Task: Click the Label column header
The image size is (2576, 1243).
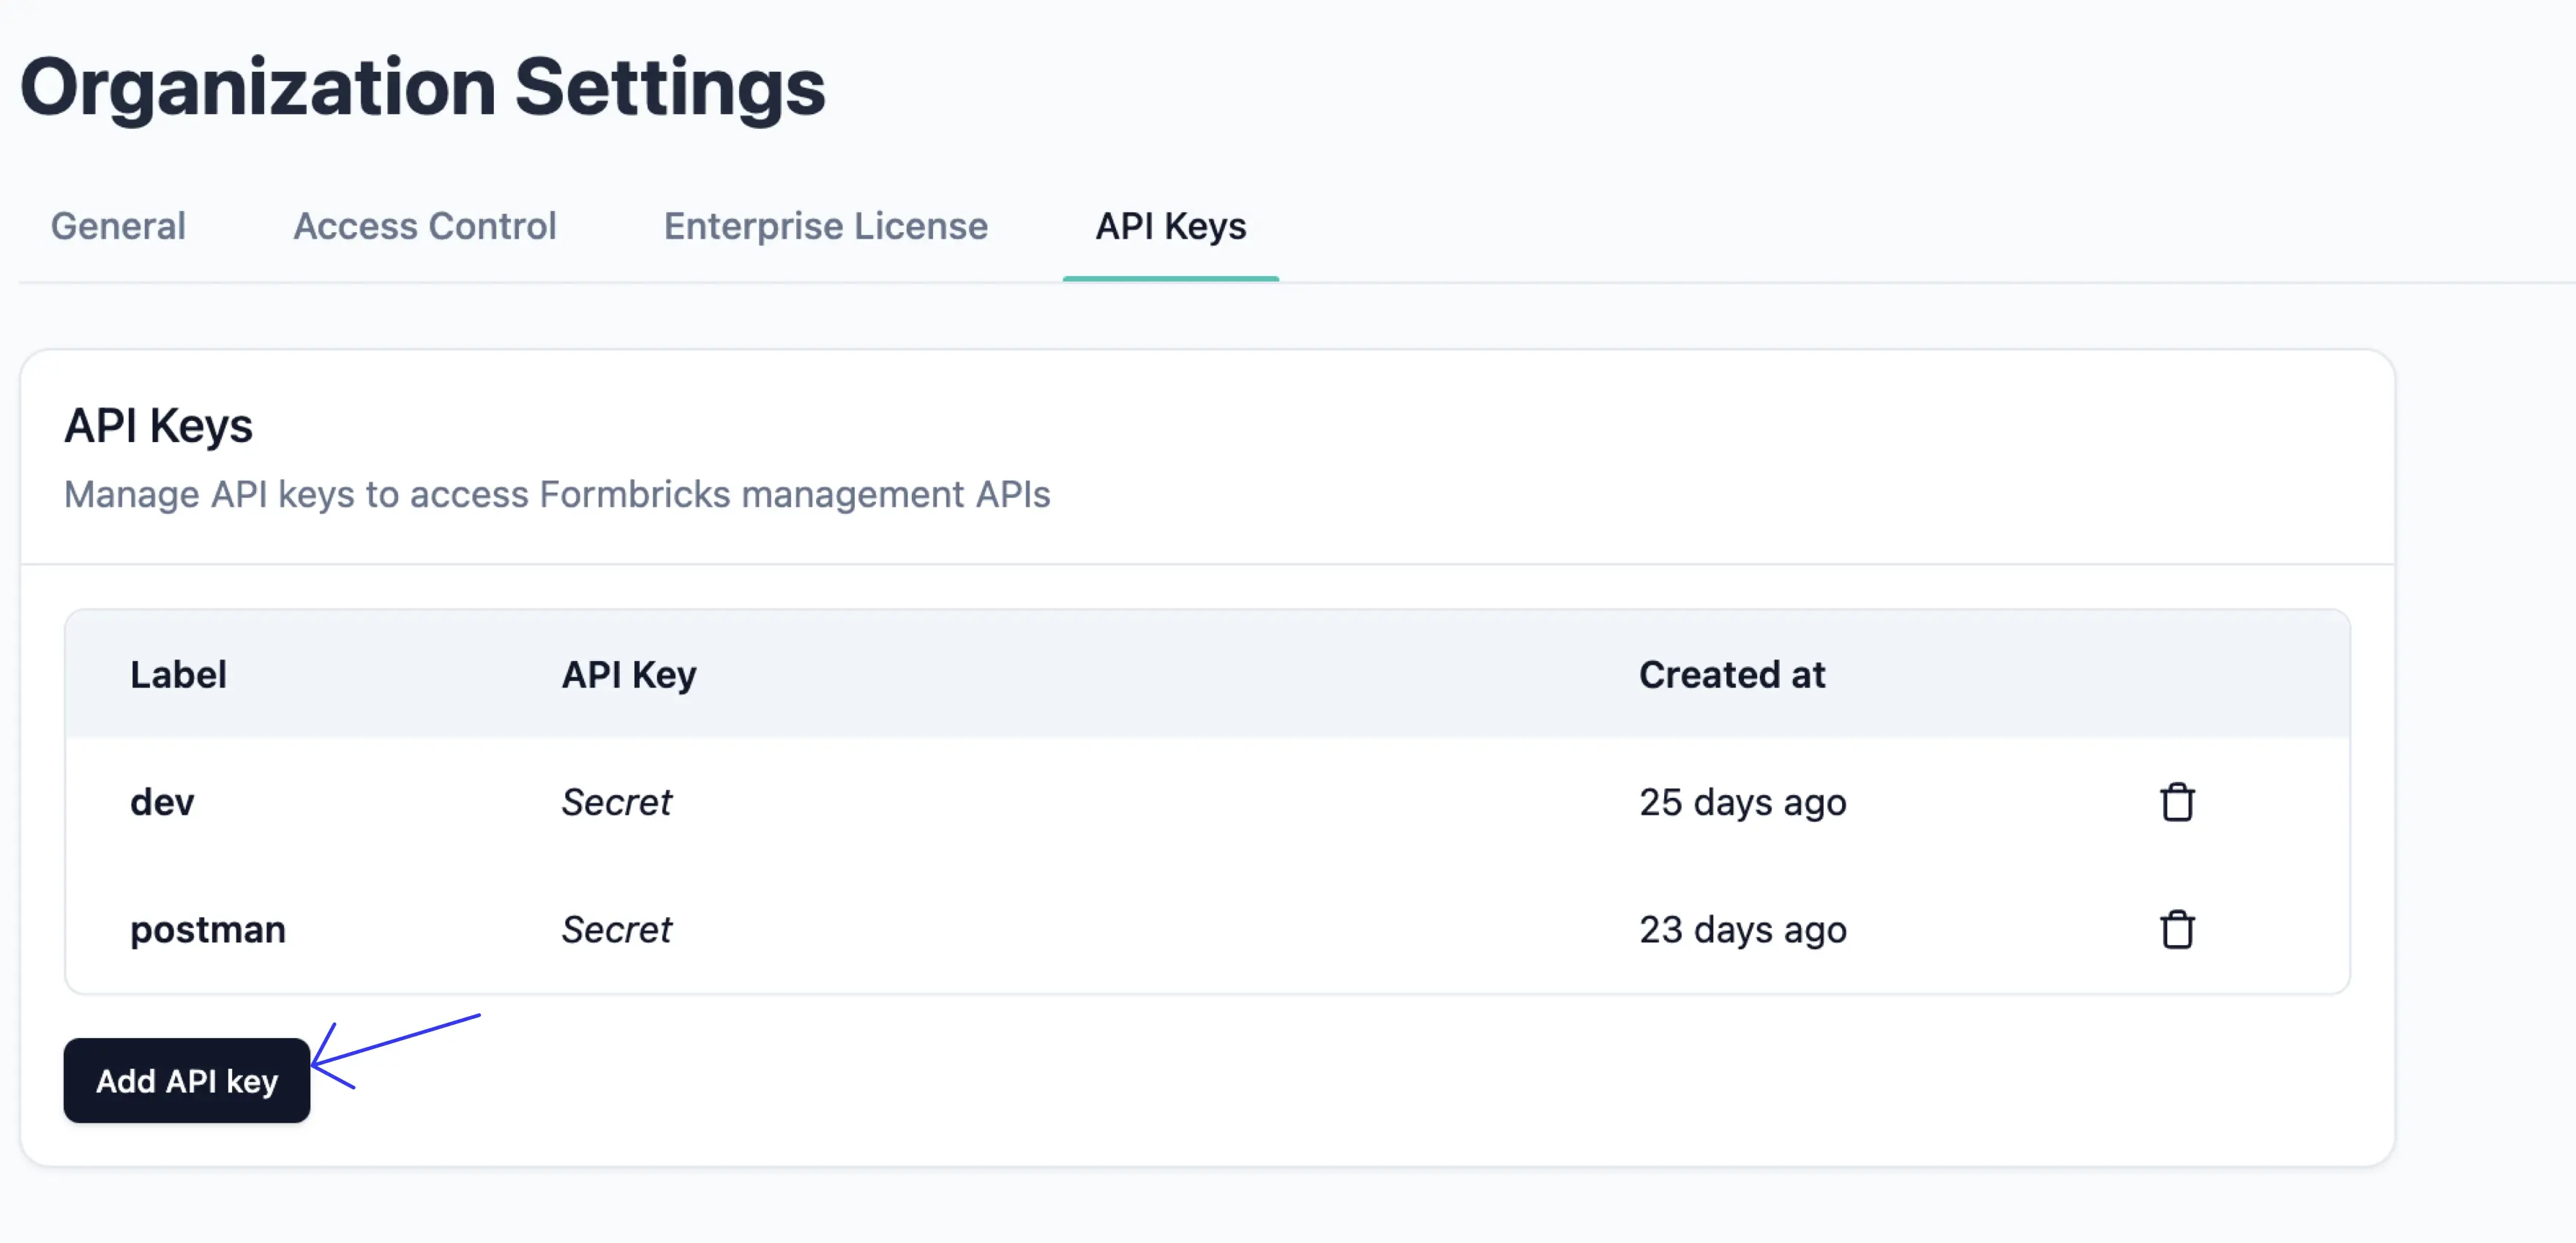Action: [178, 675]
